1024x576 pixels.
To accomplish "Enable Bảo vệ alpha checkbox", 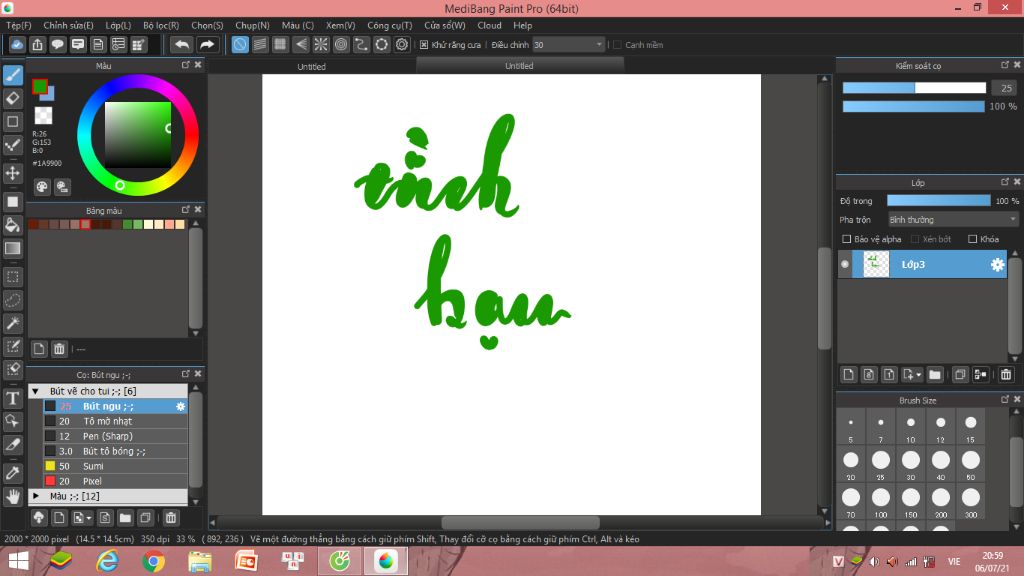I will [x=846, y=239].
